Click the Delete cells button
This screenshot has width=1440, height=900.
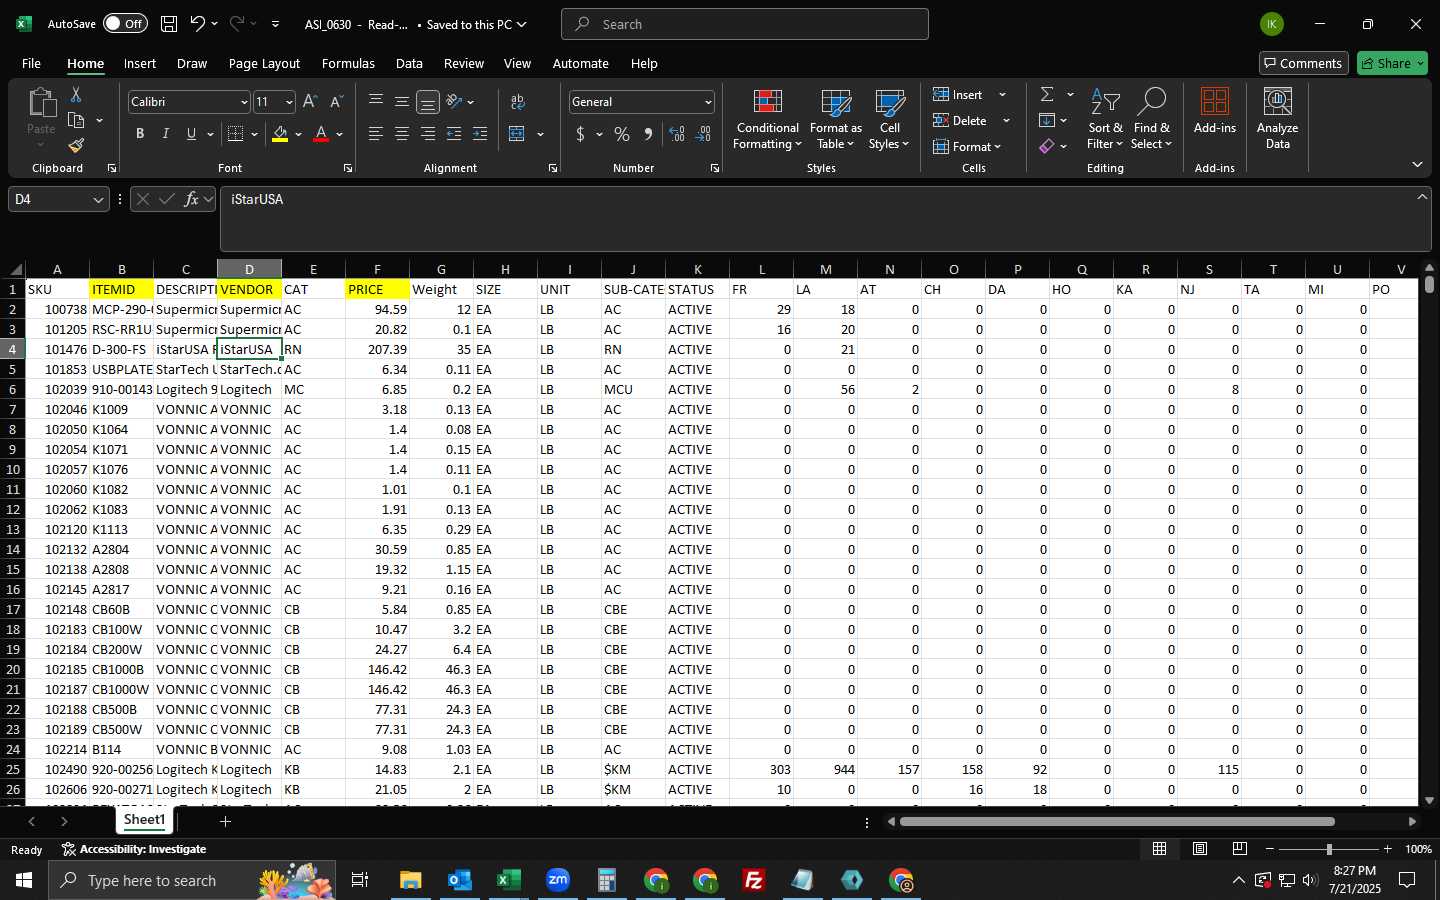pyautogui.click(x=960, y=120)
